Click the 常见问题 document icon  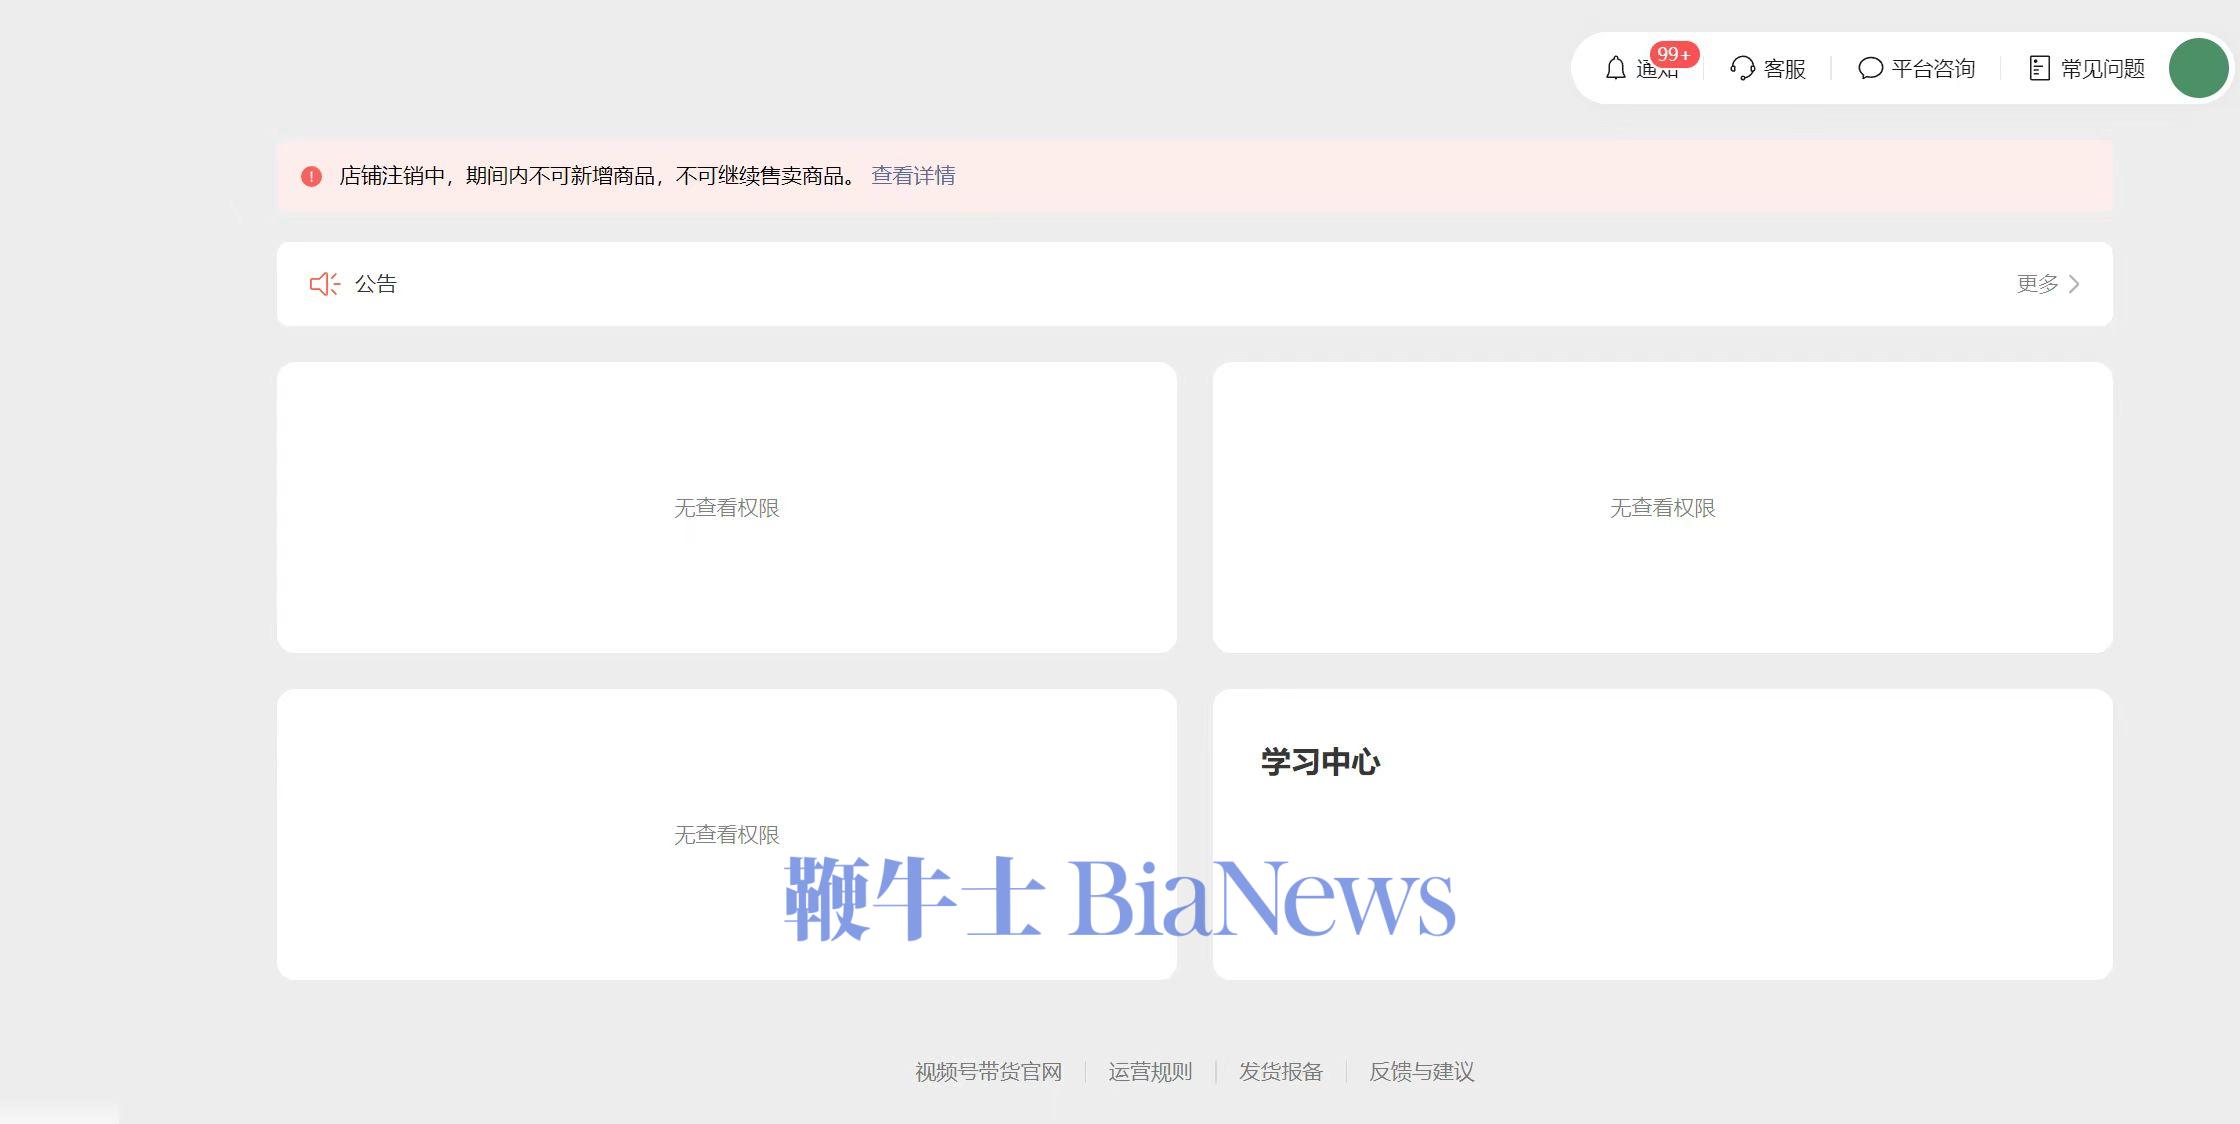coord(2039,68)
